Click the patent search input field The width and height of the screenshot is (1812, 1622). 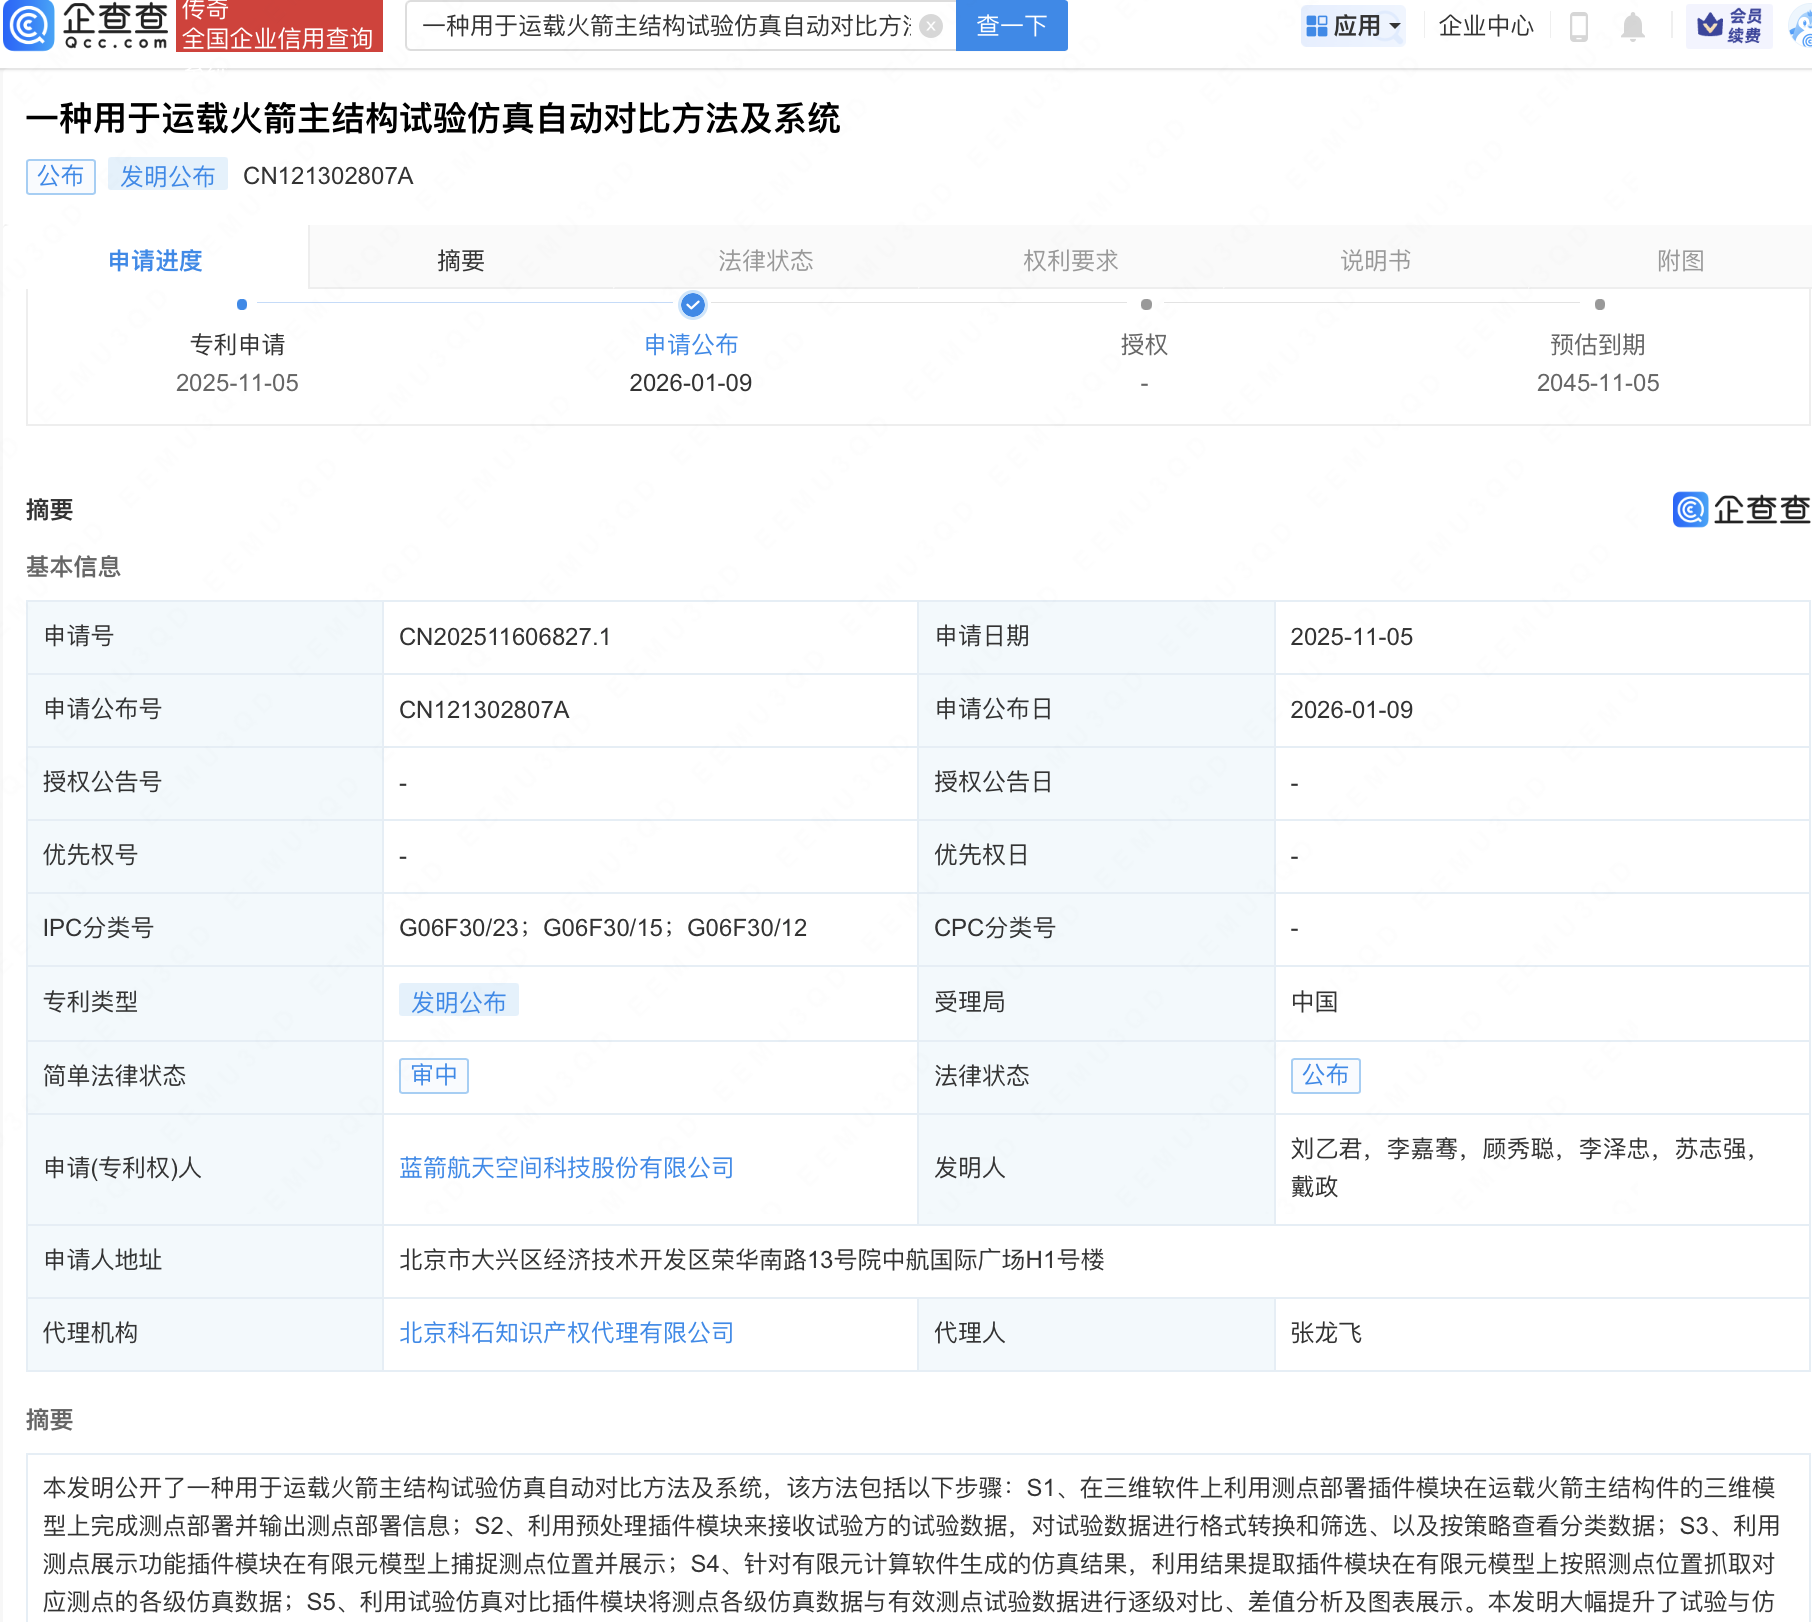coord(665,26)
